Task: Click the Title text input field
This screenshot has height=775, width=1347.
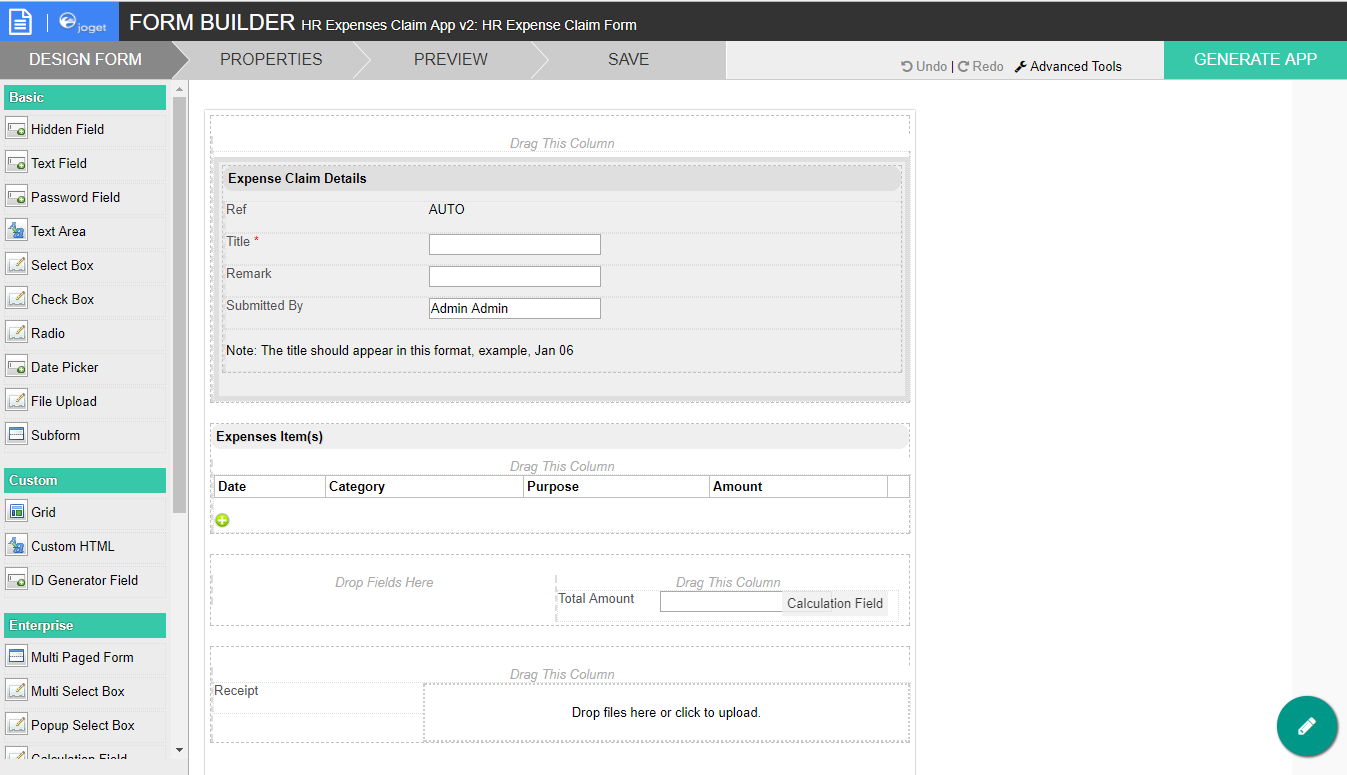Action: coord(514,245)
